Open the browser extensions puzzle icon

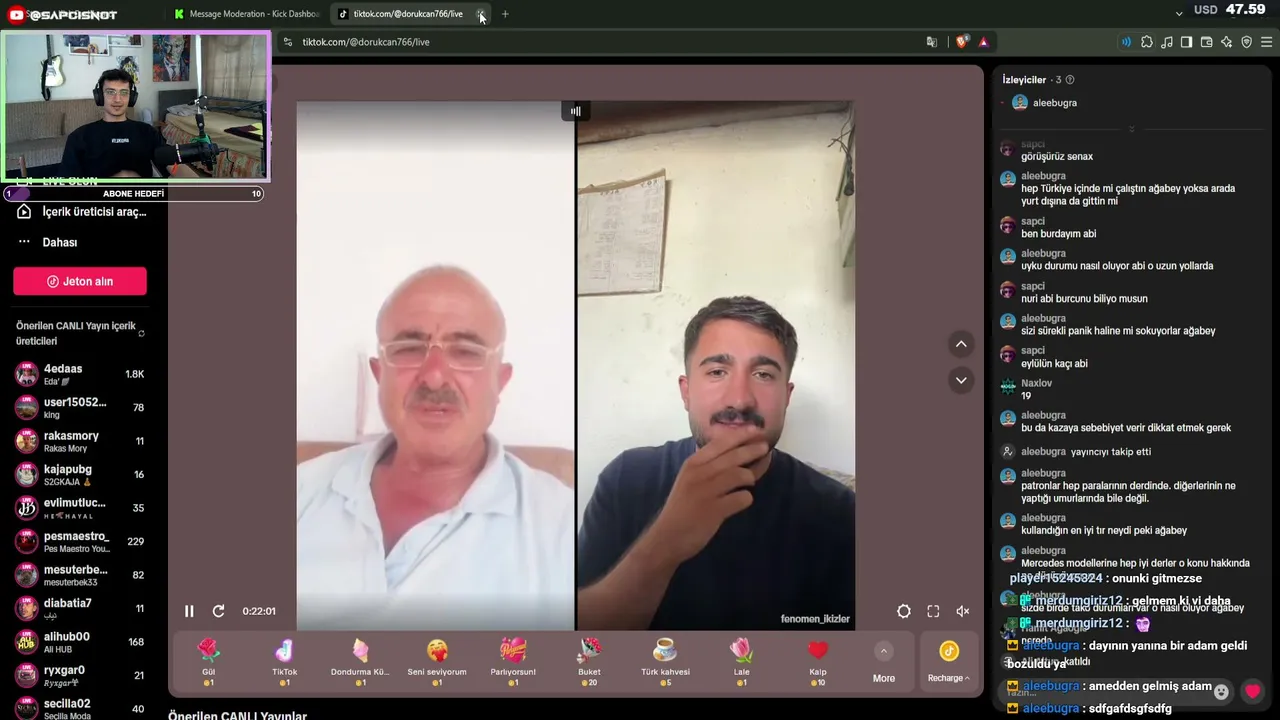point(1147,42)
